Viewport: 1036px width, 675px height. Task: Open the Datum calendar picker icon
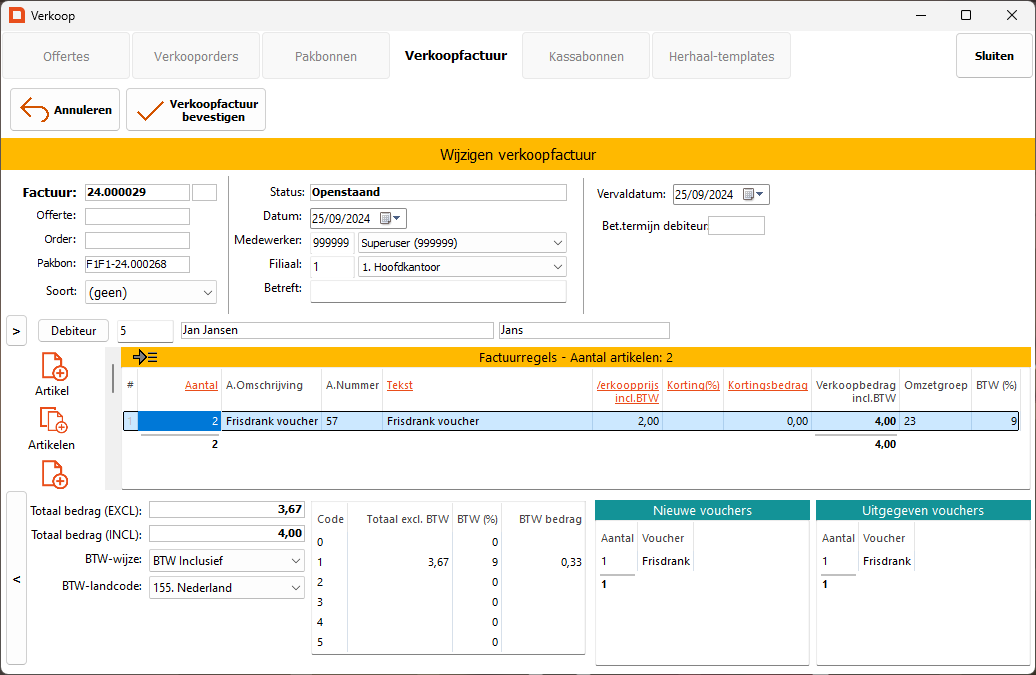point(387,219)
